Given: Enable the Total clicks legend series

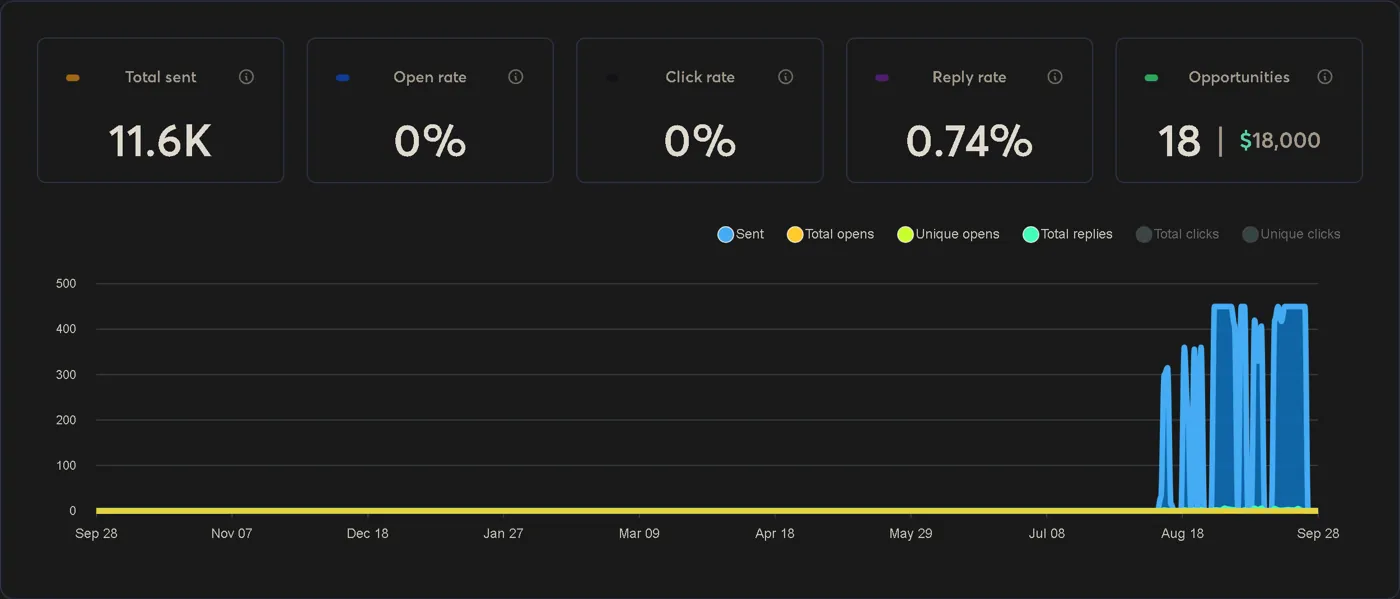Looking at the screenshot, I should pyautogui.click(x=1178, y=234).
